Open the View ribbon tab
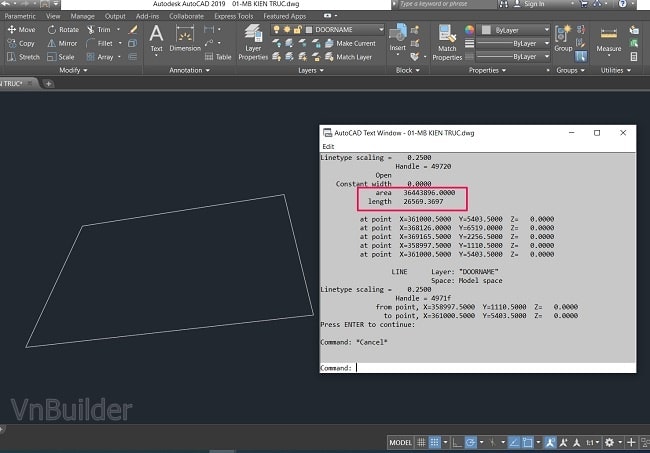The image size is (650, 453). click(53, 16)
